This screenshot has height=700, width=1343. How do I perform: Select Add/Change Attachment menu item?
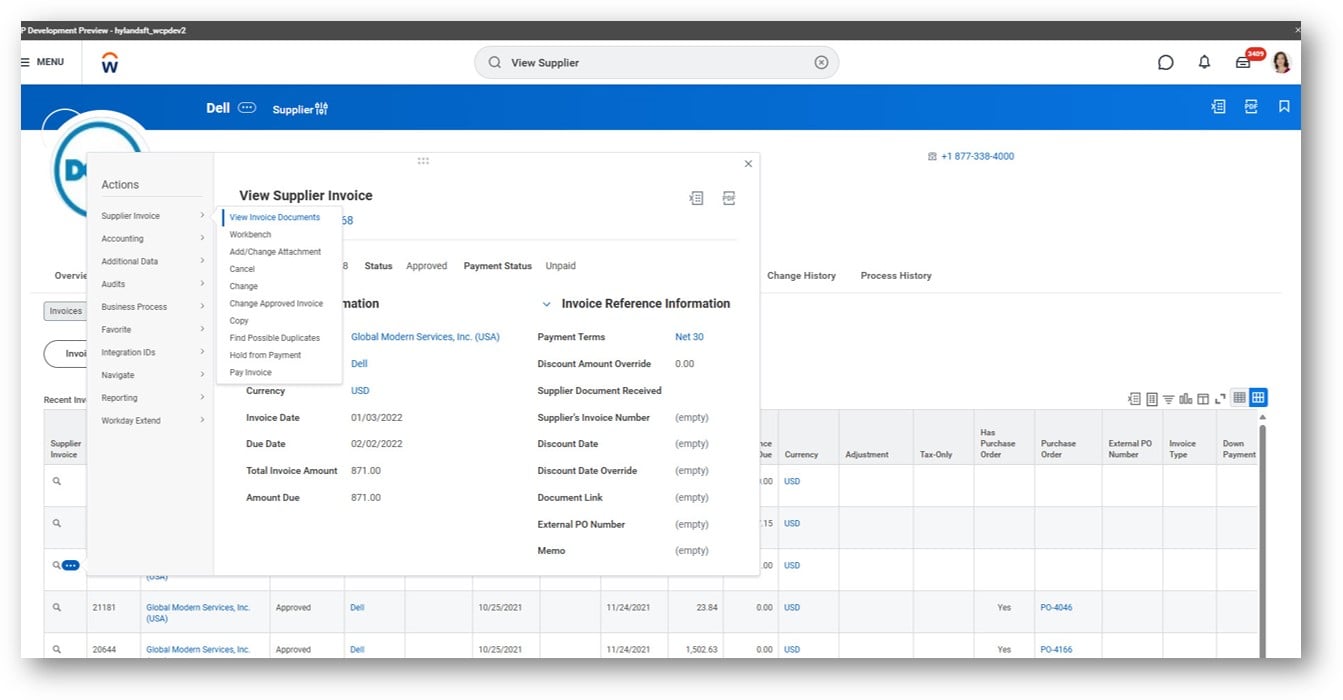coord(275,252)
